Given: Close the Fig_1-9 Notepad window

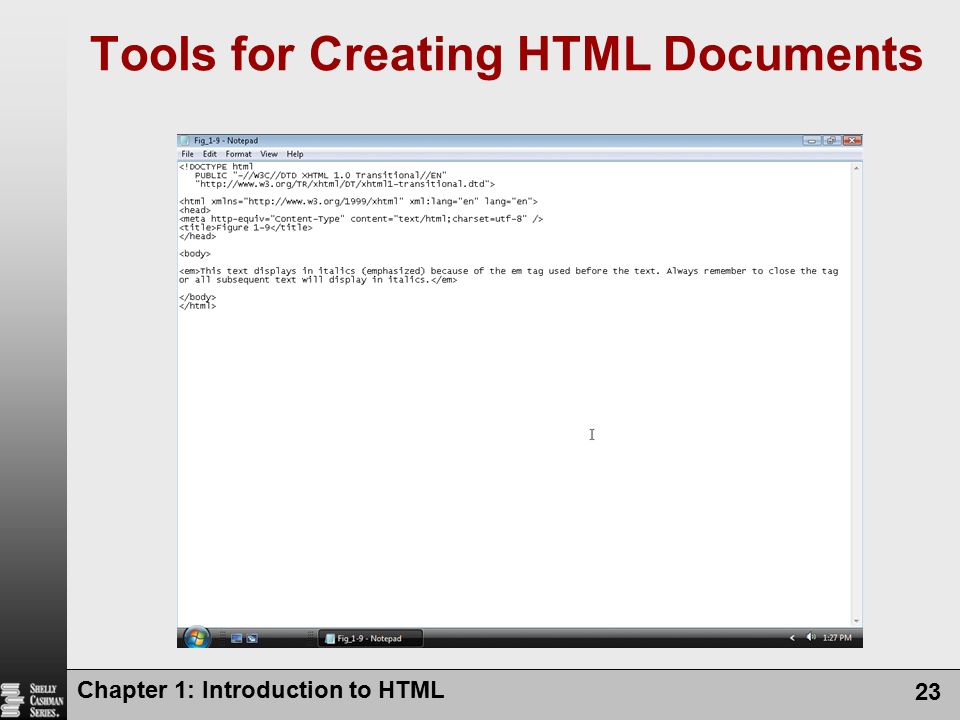Looking at the screenshot, I should pyautogui.click(x=852, y=140).
